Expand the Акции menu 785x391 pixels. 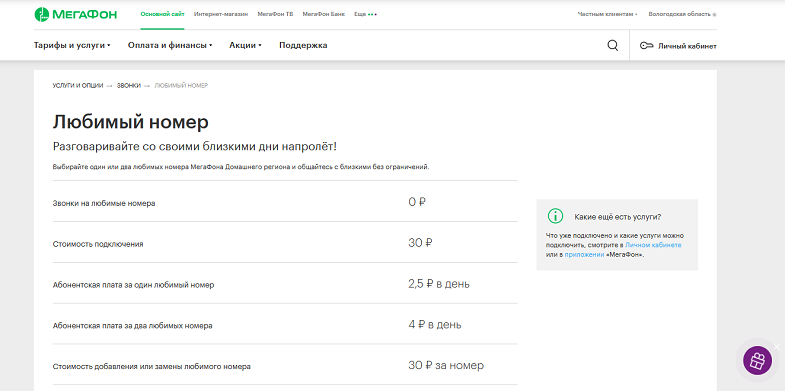point(246,46)
